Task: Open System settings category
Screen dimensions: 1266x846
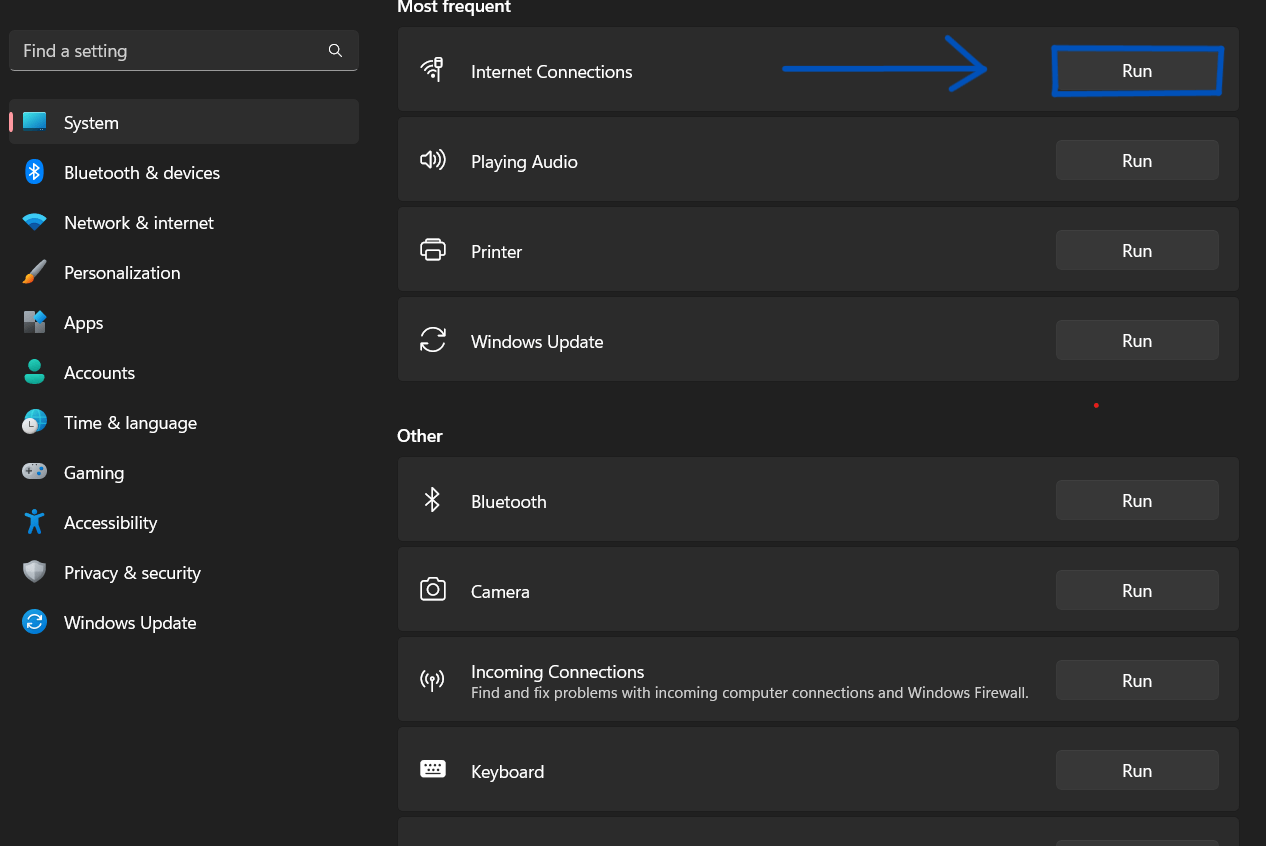Action: click(x=184, y=122)
